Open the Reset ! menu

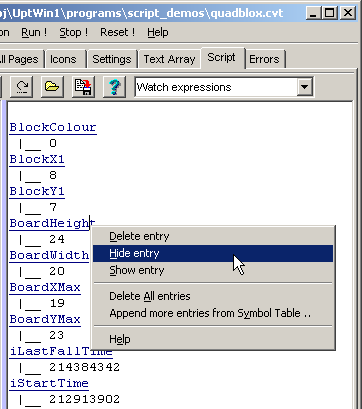117,32
